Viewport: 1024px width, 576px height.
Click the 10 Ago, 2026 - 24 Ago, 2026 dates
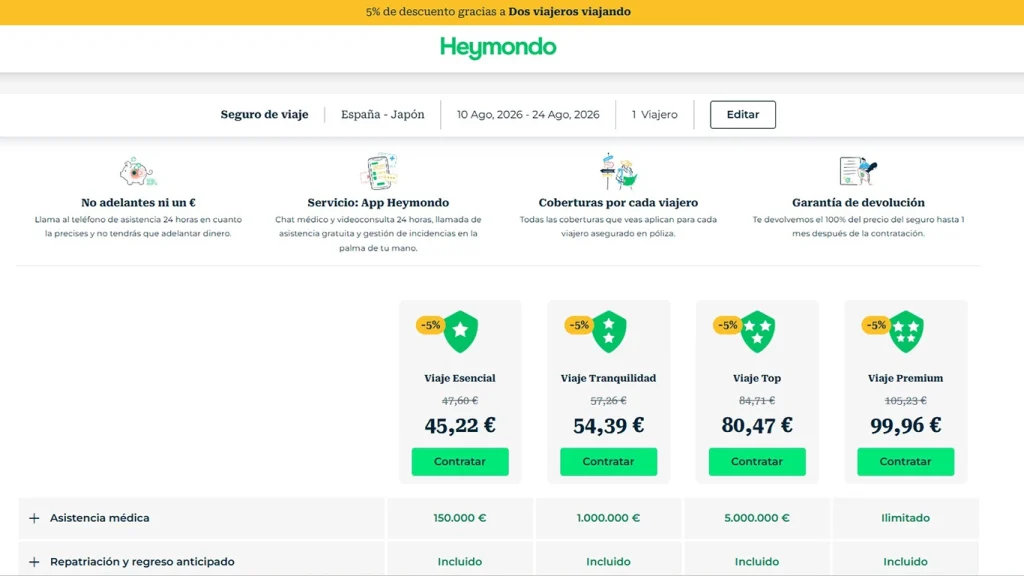[x=528, y=114]
